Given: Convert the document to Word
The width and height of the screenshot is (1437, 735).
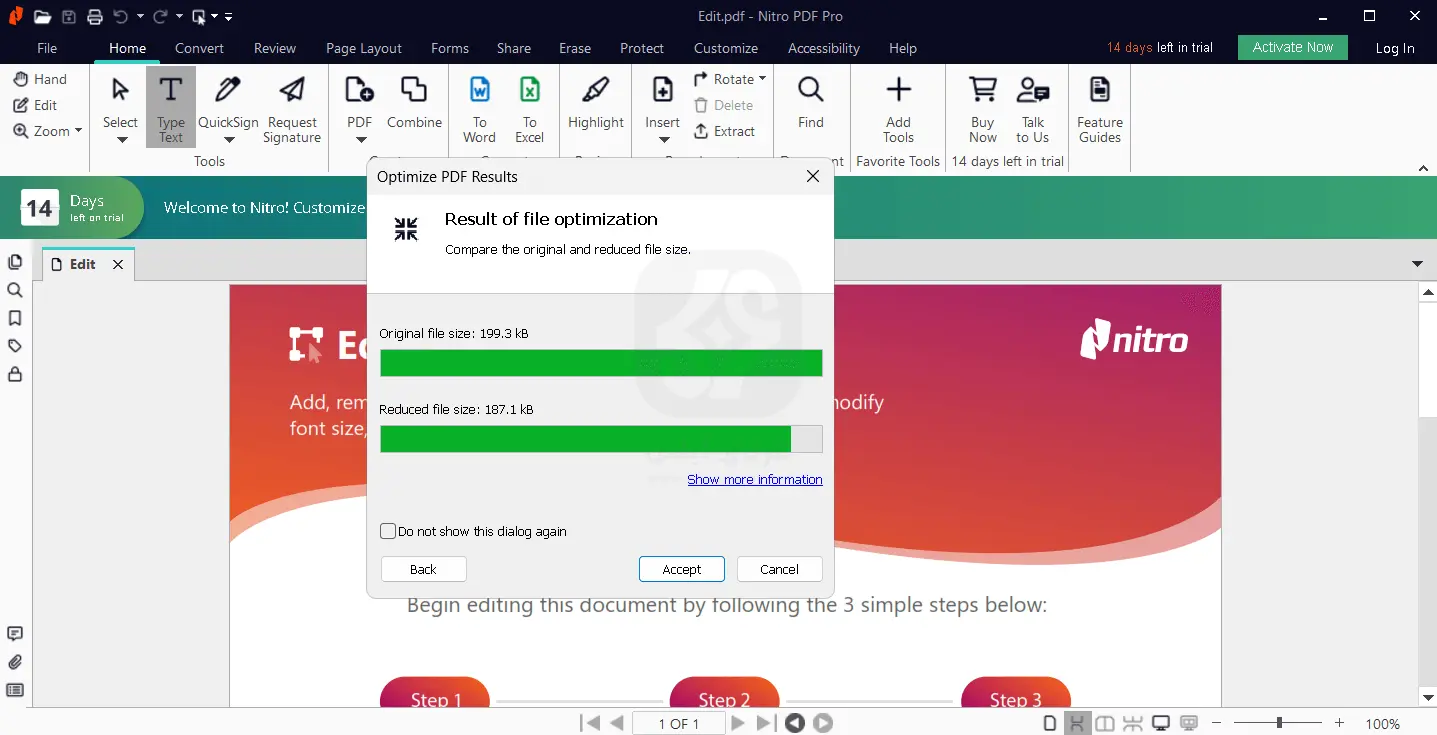Looking at the screenshot, I should pyautogui.click(x=479, y=107).
